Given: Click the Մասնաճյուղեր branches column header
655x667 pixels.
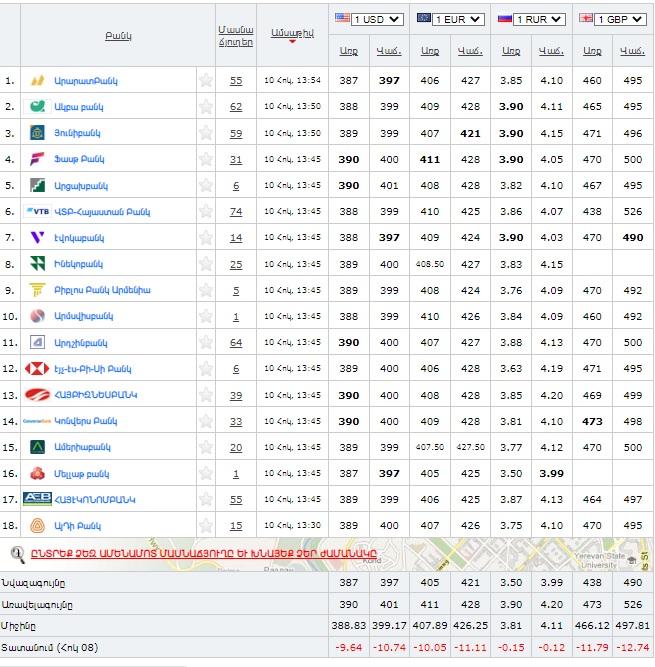Looking at the screenshot, I should [236, 36].
